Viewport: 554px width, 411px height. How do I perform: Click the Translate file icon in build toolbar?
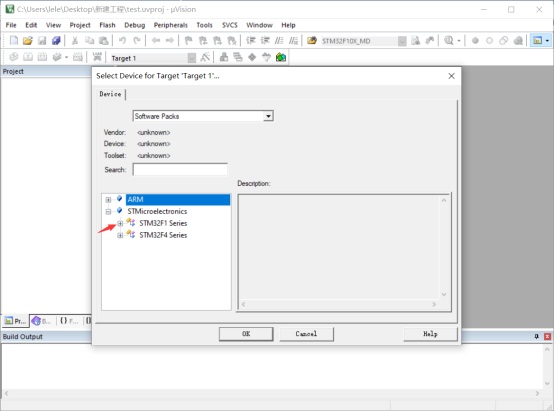13,57
